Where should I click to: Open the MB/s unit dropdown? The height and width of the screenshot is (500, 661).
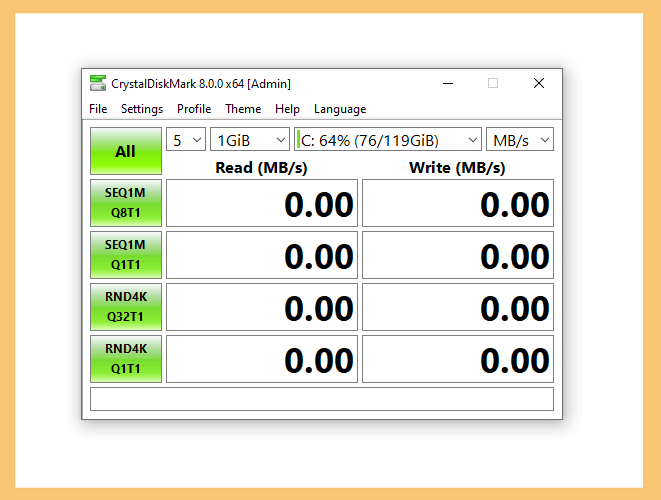point(520,139)
